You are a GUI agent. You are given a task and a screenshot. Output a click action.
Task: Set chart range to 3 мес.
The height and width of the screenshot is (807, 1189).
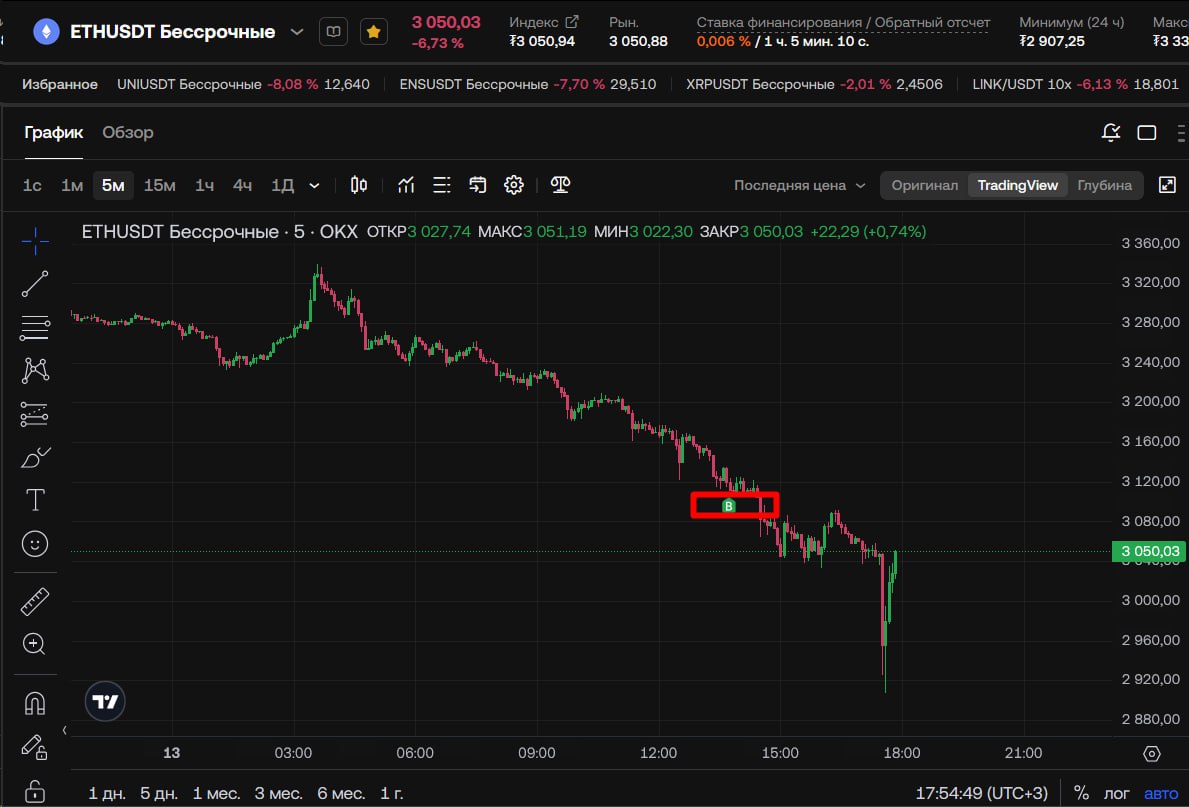pos(278,794)
